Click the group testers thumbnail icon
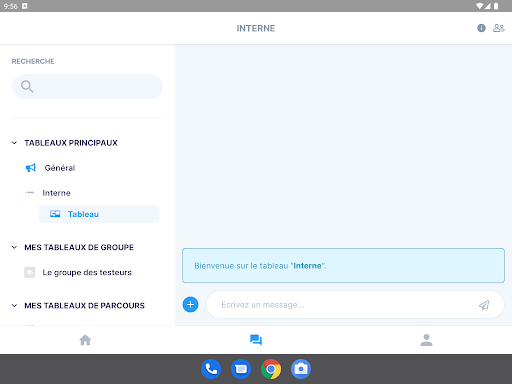 (30, 272)
